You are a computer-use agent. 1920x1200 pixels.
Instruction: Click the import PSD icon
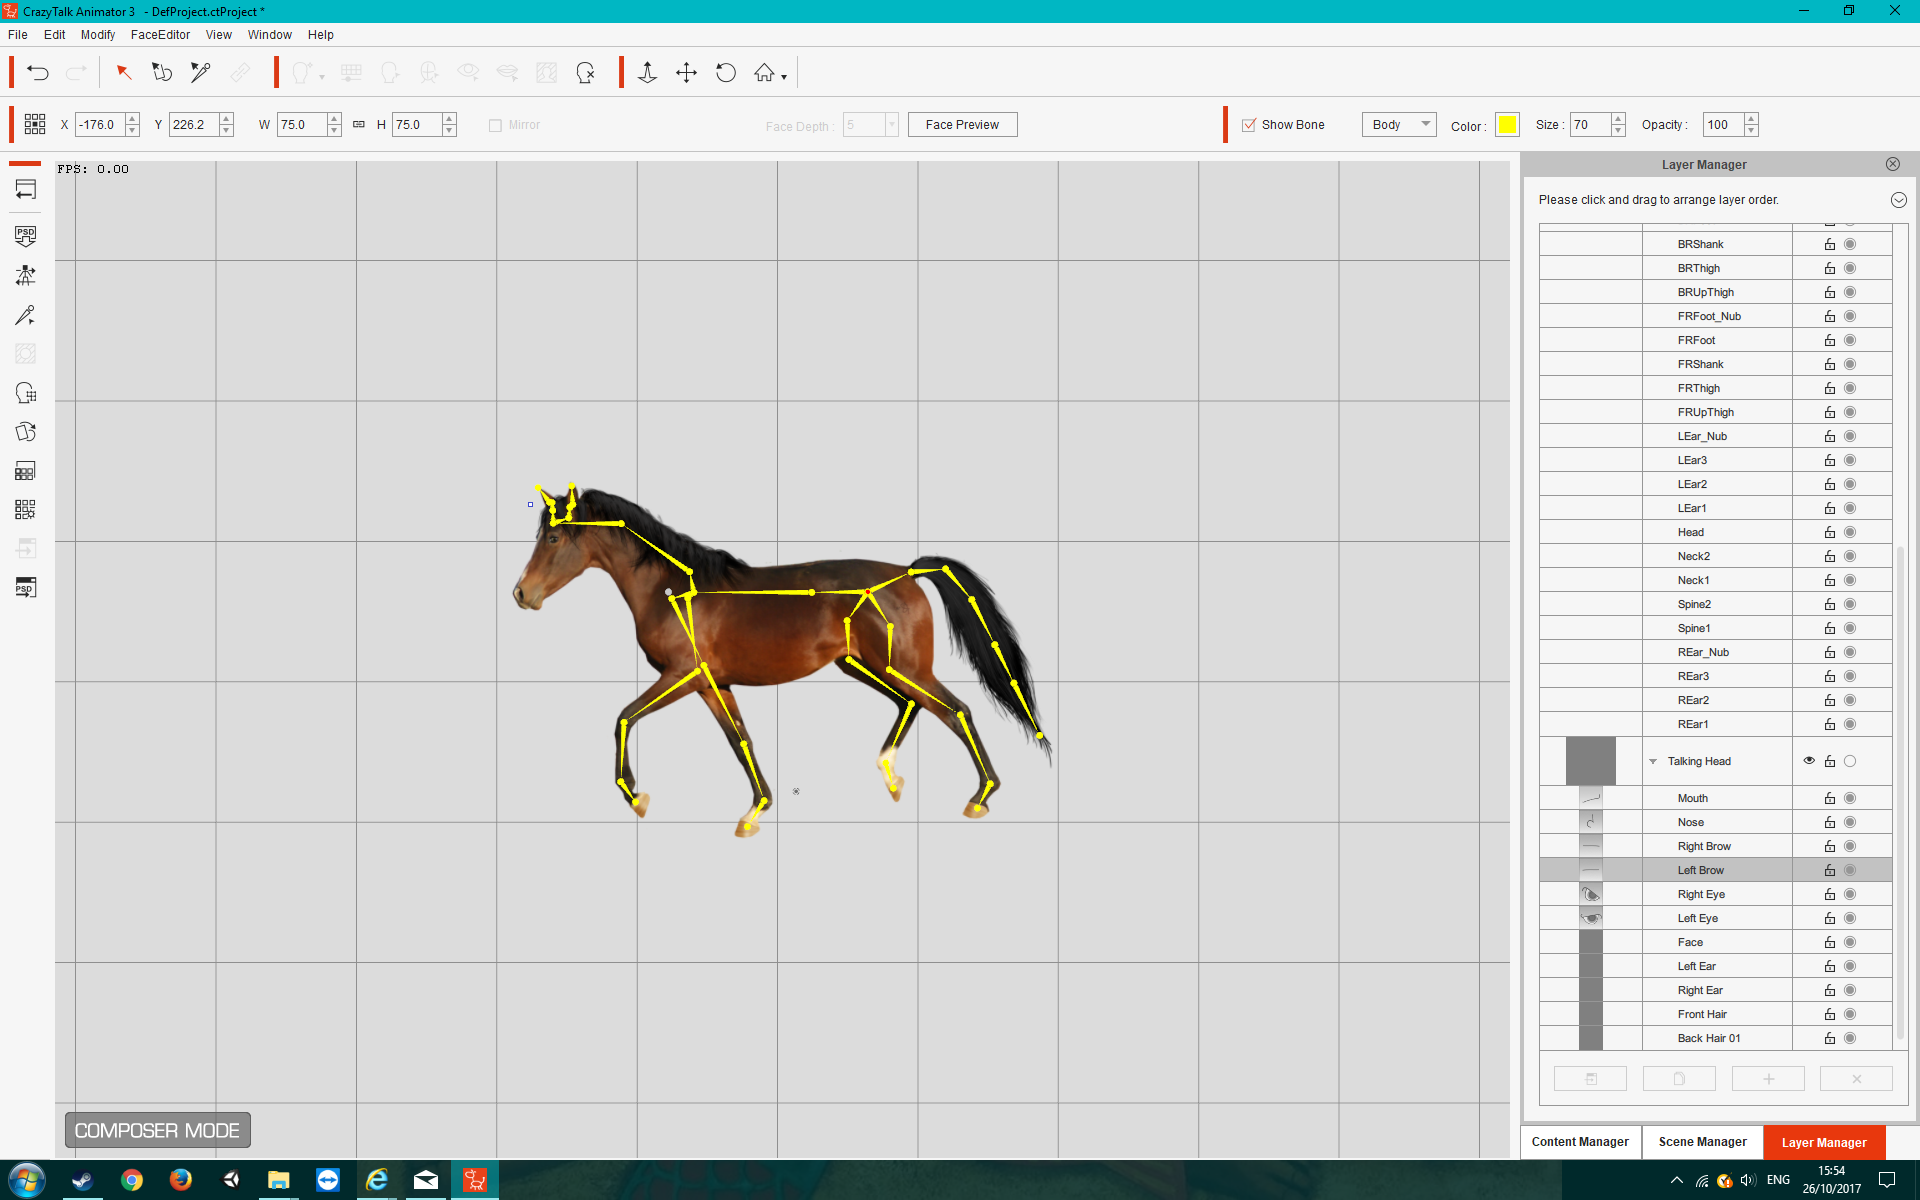[x=26, y=236]
